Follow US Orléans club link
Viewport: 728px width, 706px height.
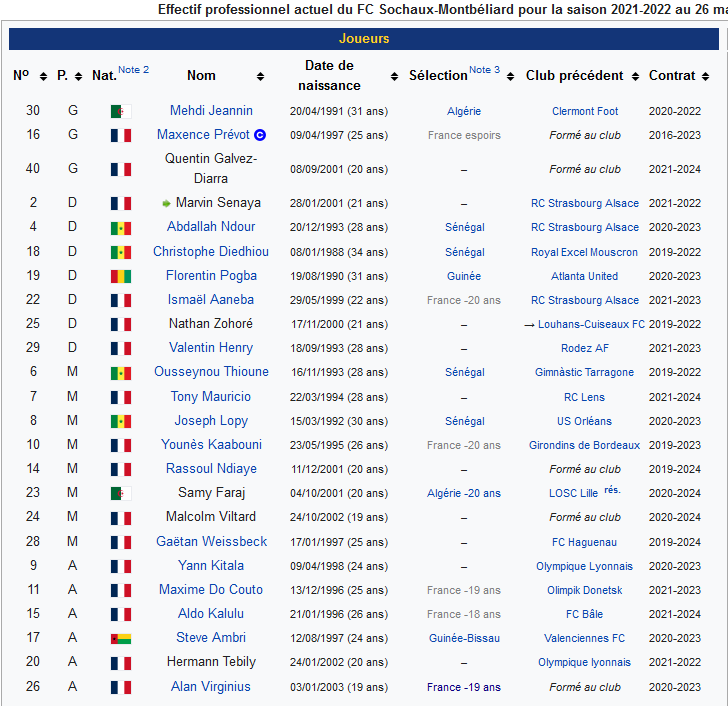click(x=585, y=421)
